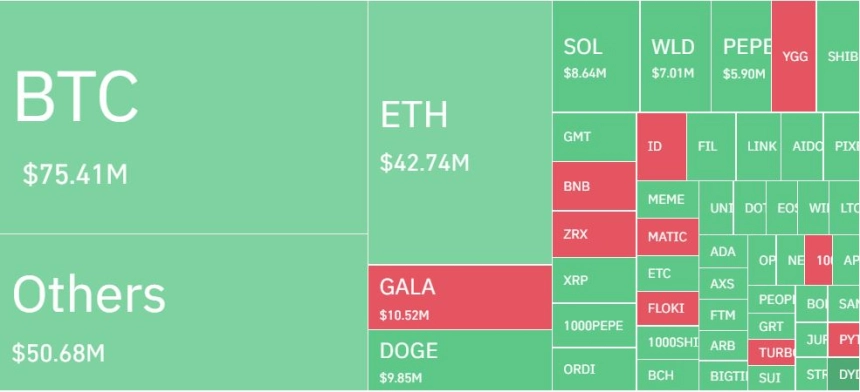Click the PEPE $5.90M tile
The image size is (860, 392).
click(742, 56)
